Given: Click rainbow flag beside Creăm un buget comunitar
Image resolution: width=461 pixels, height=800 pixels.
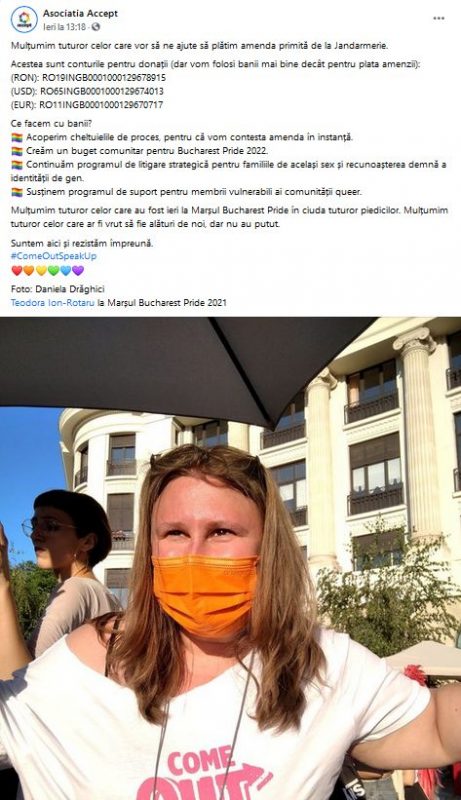Looking at the screenshot, I should pyautogui.click(x=17, y=151).
